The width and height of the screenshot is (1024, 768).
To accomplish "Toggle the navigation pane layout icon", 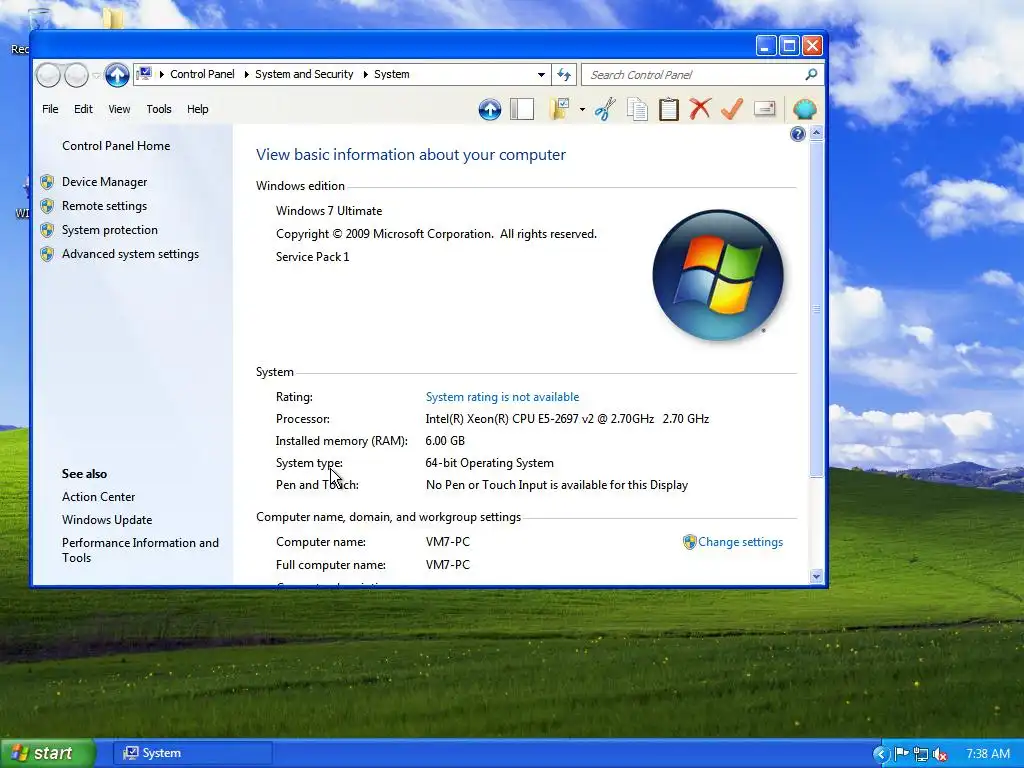I will pos(522,109).
